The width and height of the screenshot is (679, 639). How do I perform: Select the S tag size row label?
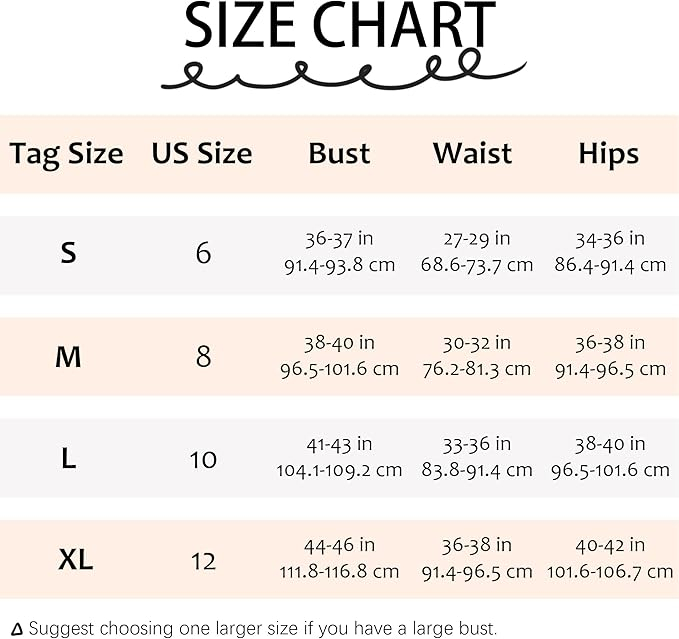(x=67, y=253)
